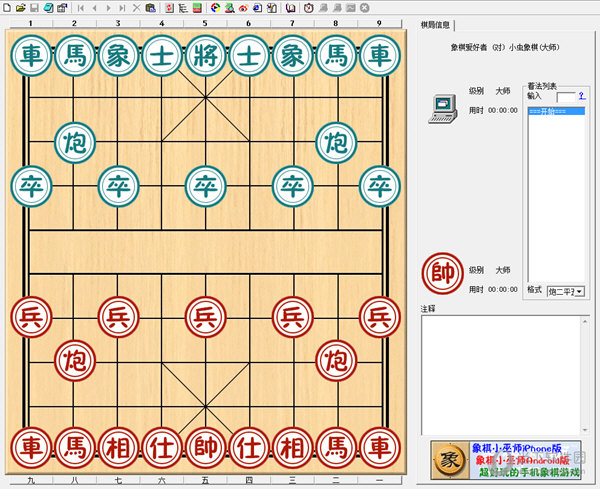
Task: Select the rightmost red 兵 pawn
Action: pos(380,317)
